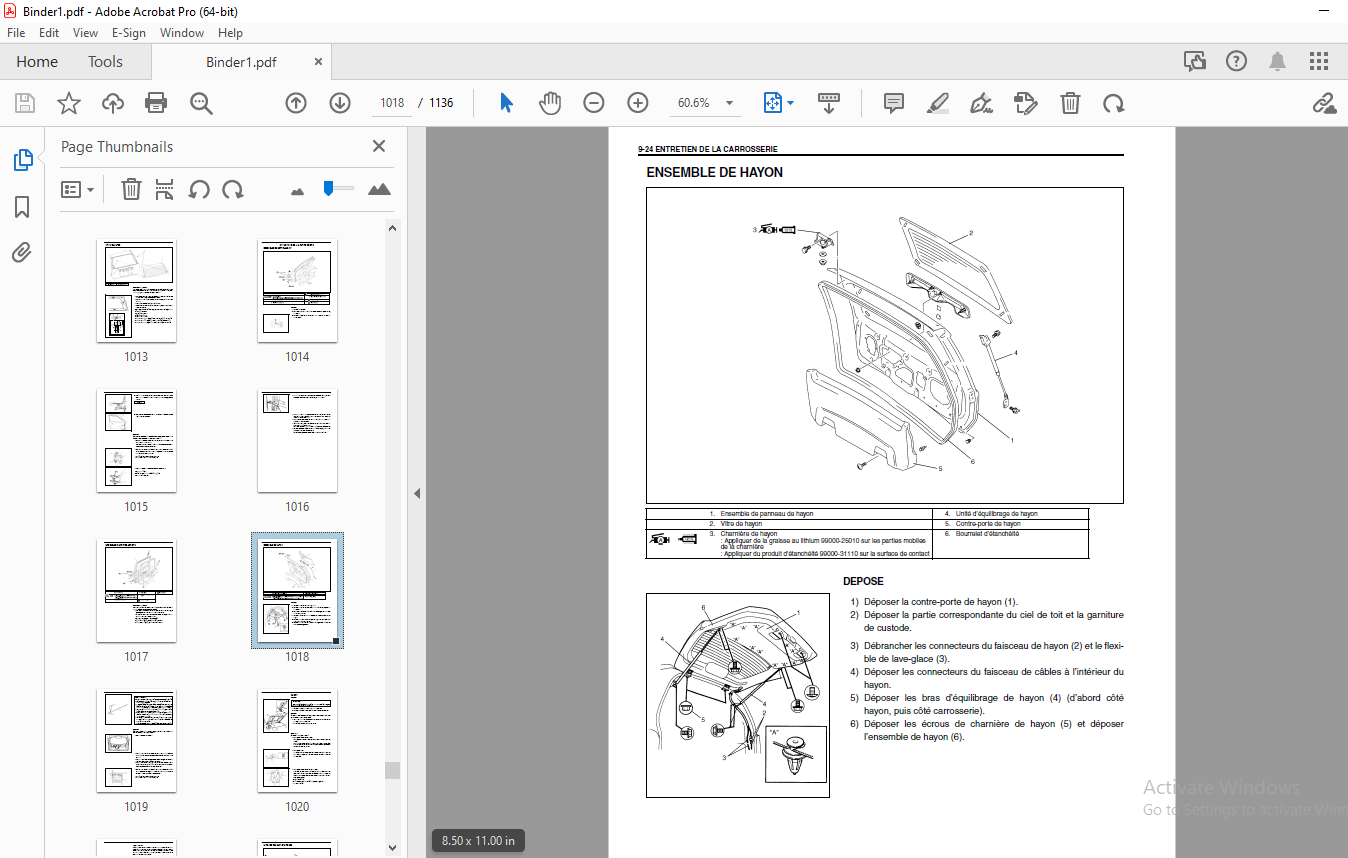Click the upload to cloud icon
Image resolution: width=1348 pixels, height=858 pixels.
tap(112, 103)
